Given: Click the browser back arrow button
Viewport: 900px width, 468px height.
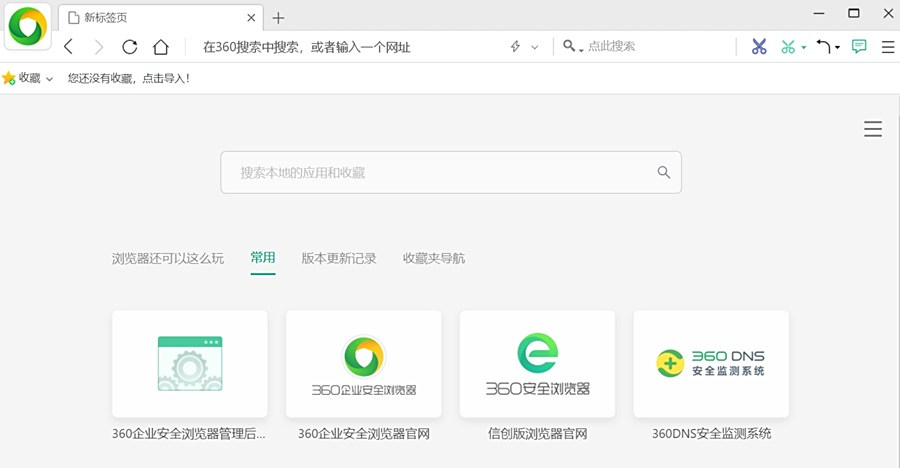Looking at the screenshot, I should pyautogui.click(x=69, y=47).
